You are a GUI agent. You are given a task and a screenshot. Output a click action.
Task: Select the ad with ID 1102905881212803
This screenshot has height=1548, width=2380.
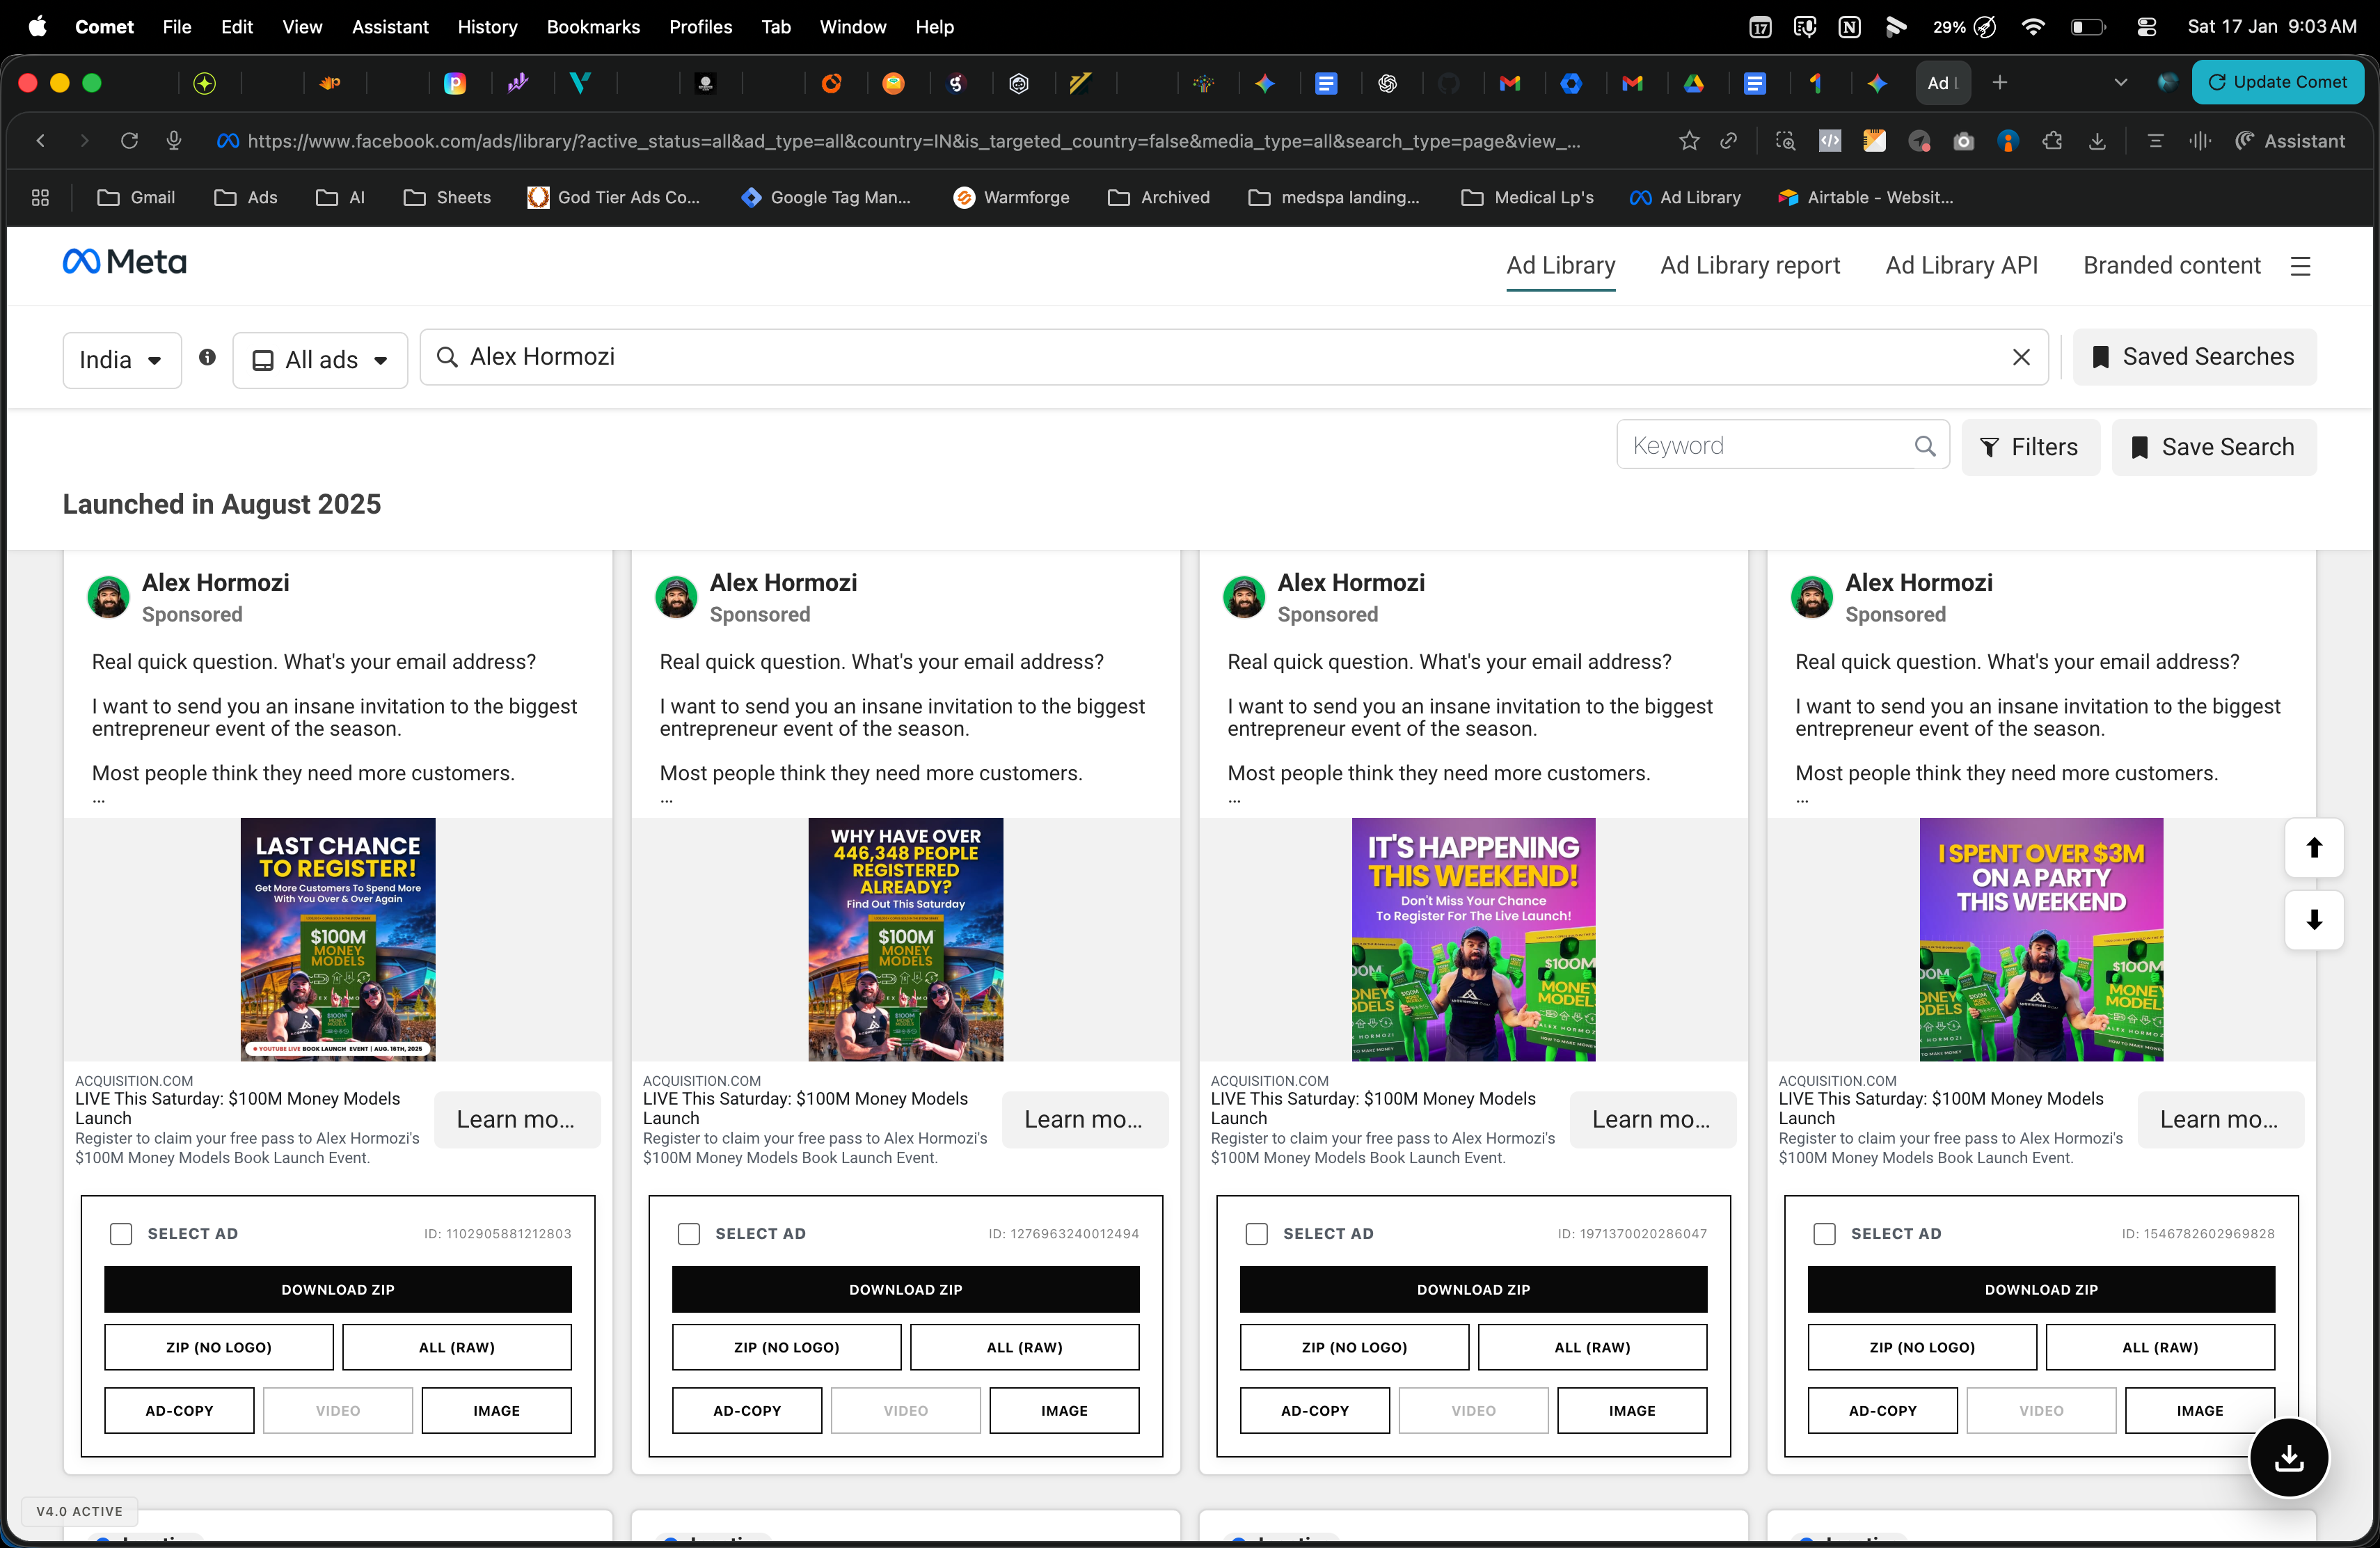pos(121,1233)
